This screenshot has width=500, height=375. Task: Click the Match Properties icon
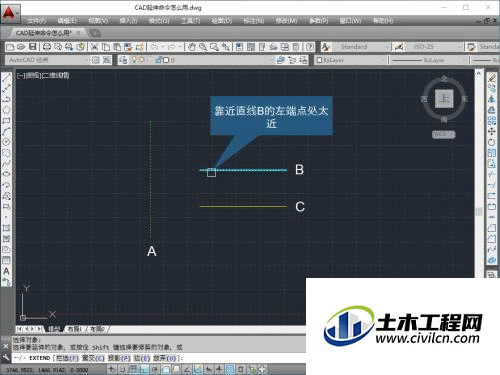140,47
